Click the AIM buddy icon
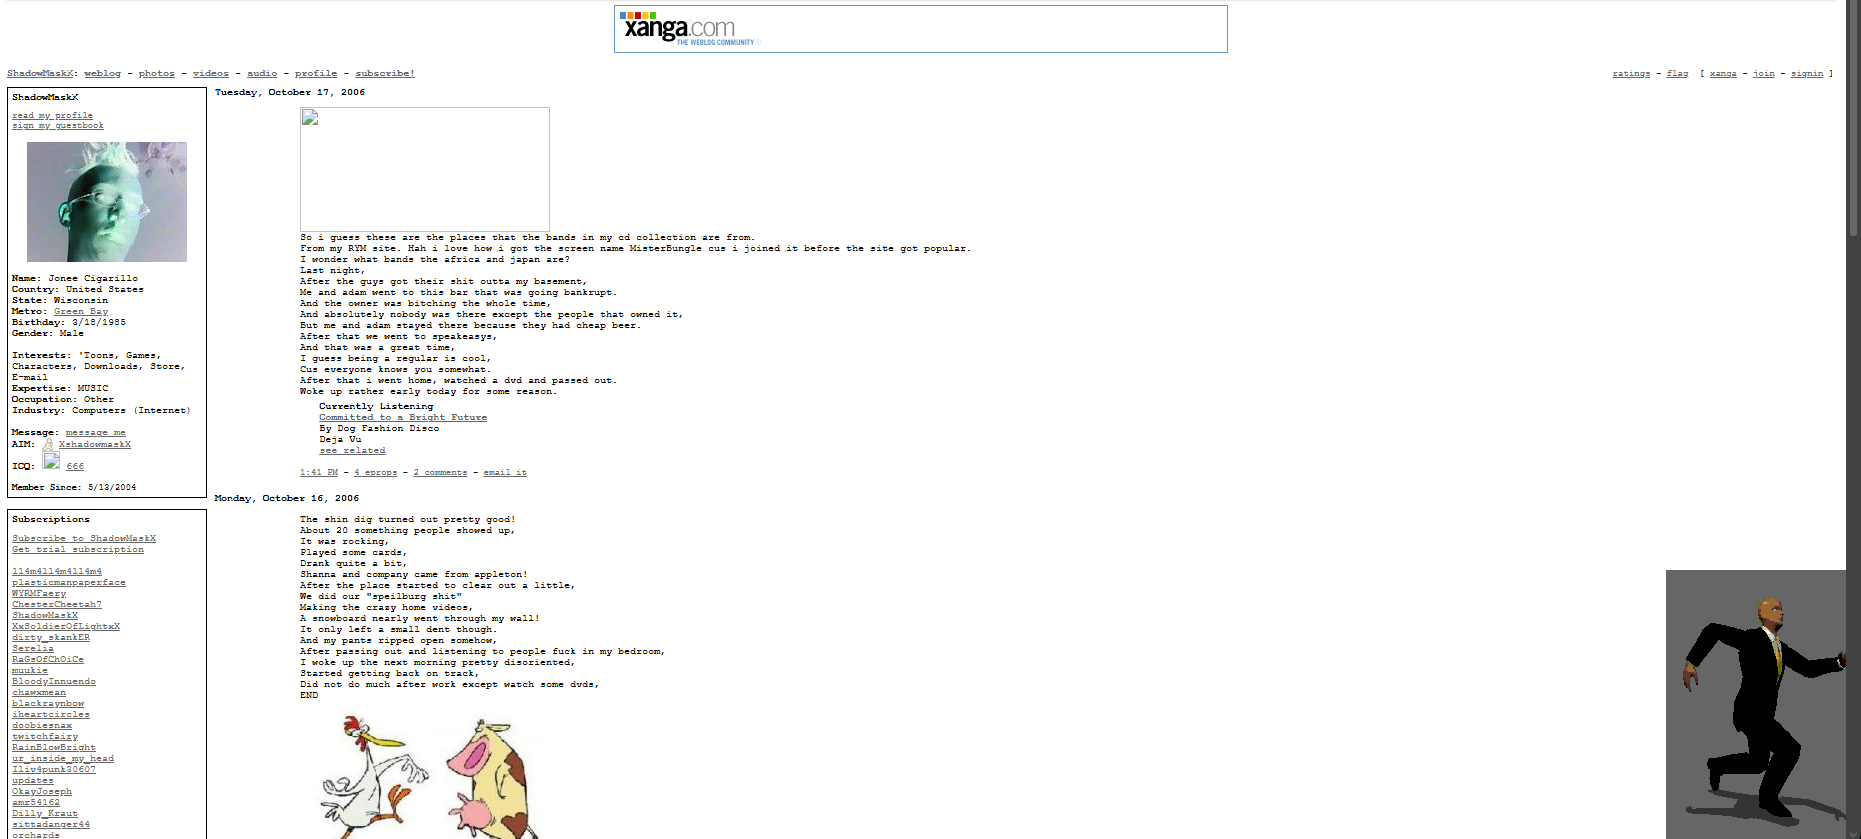 (48, 445)
